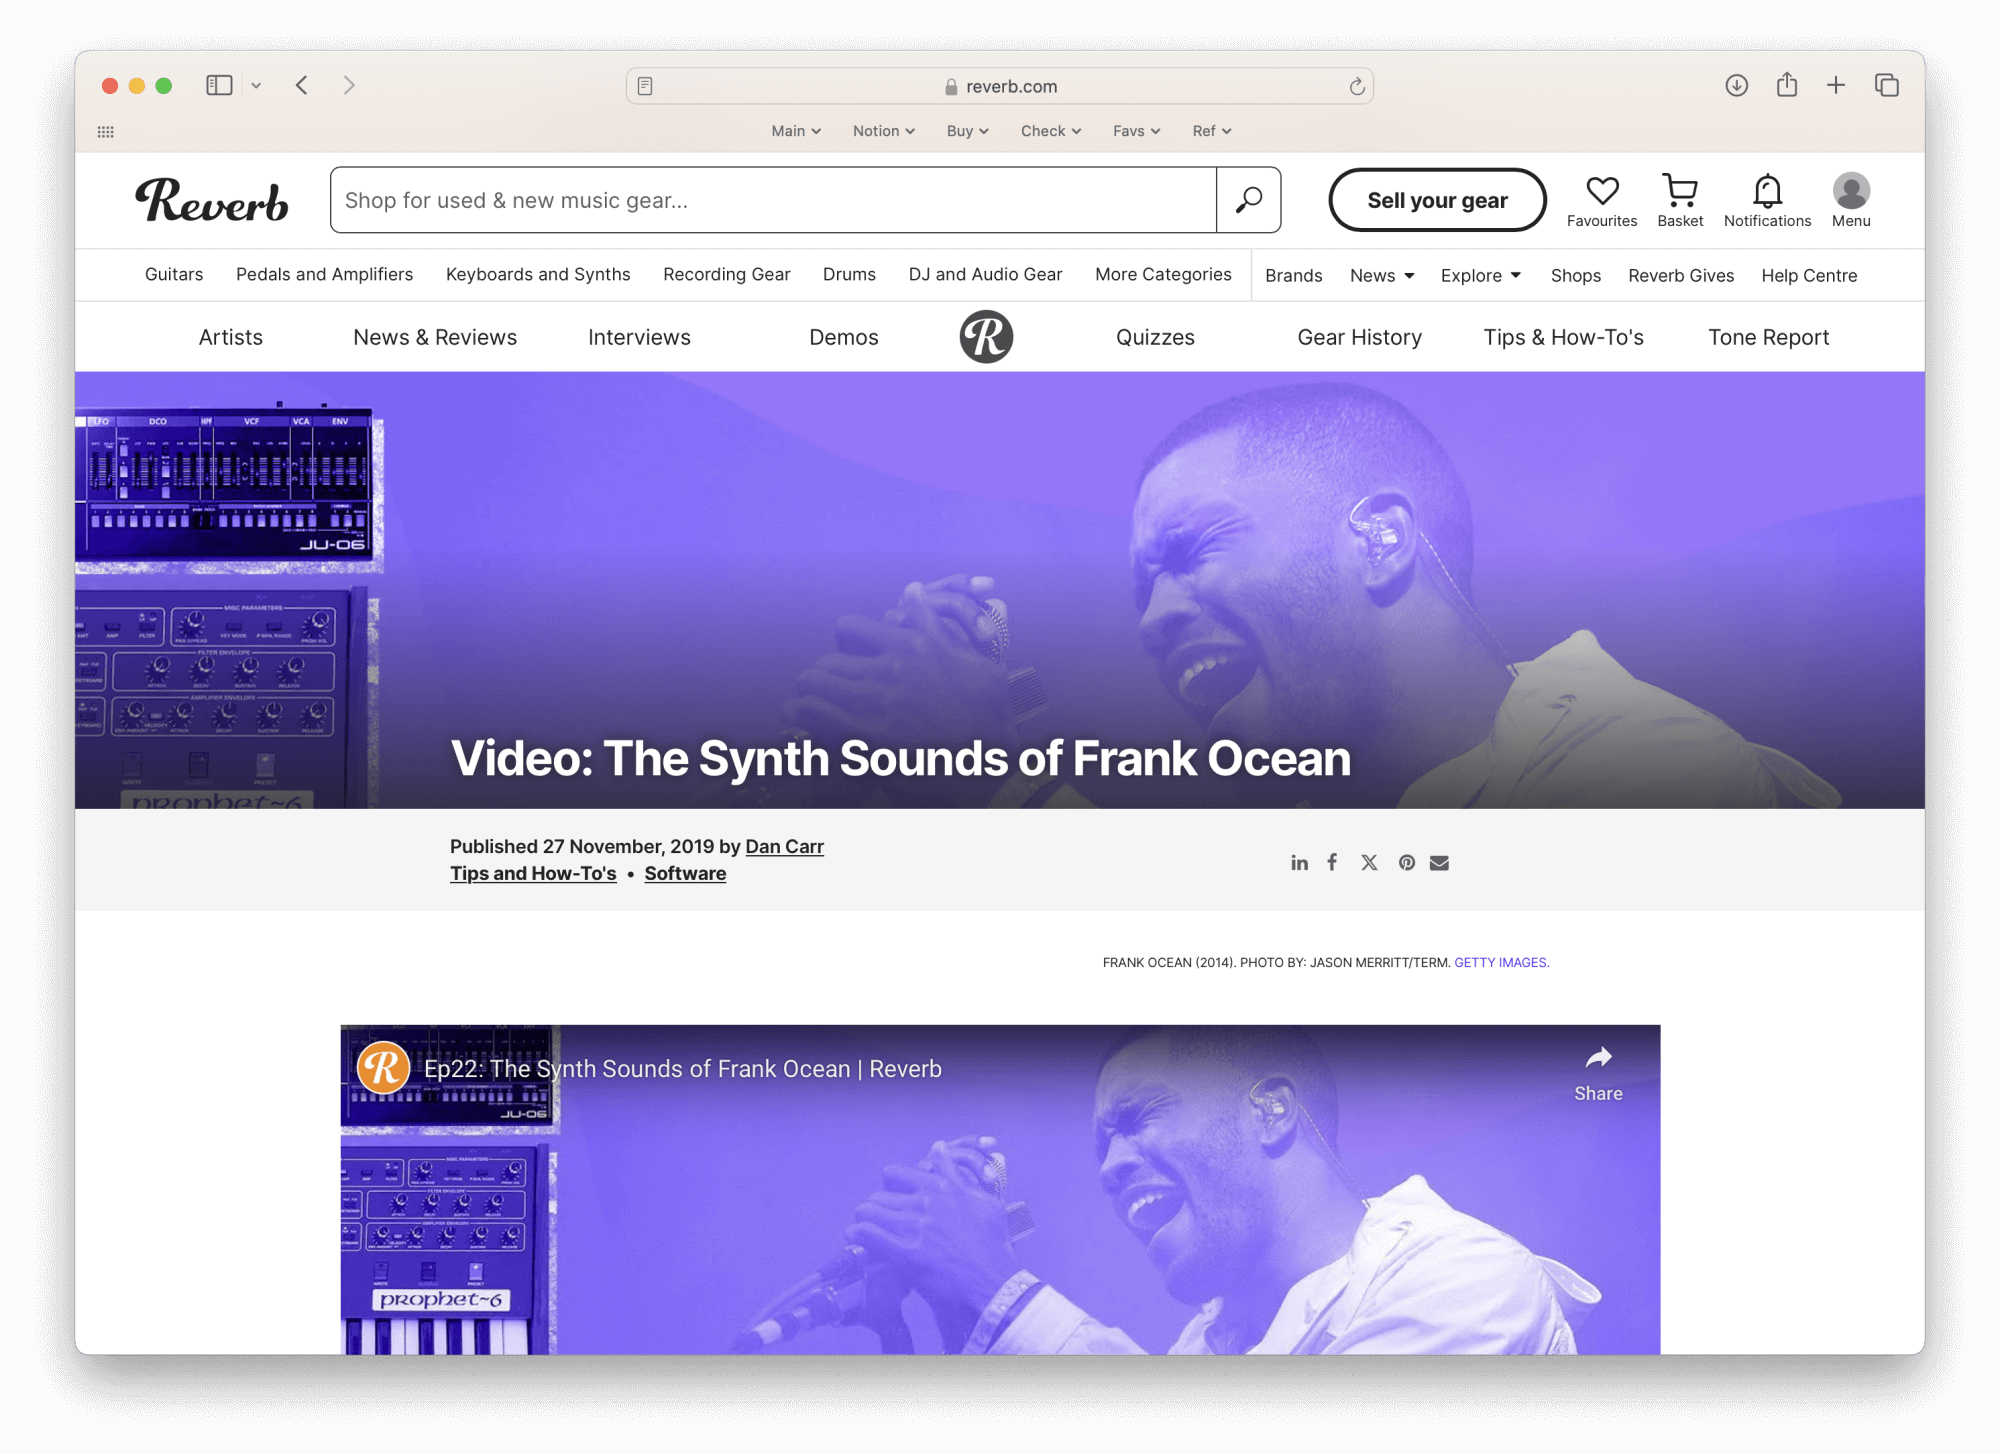Switch to the Quizzes section
Viewport: 2000px width, 1454px height.
point(1155,337)
